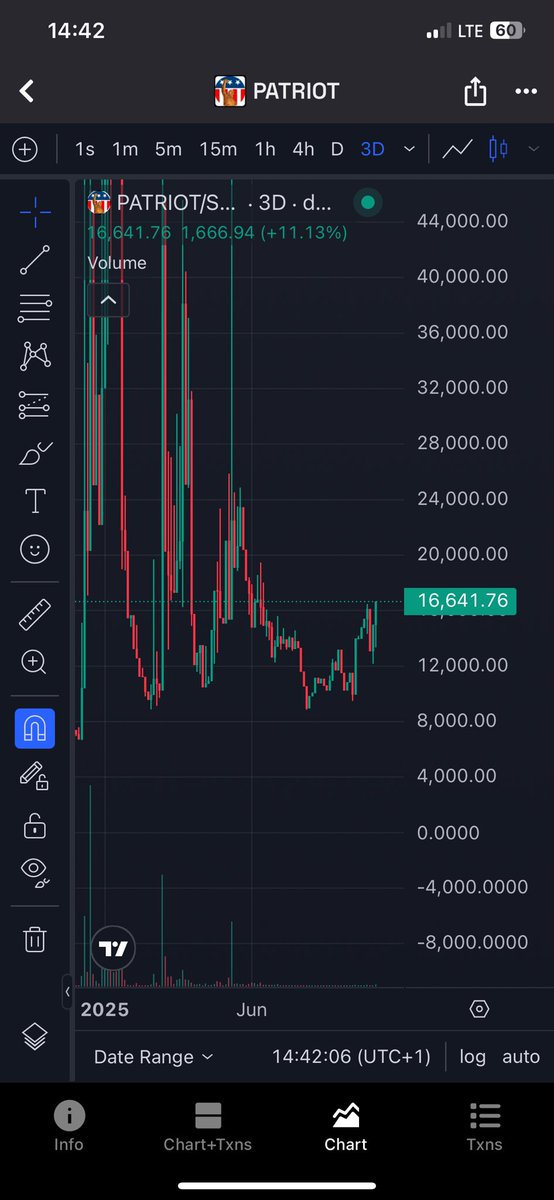
Task: Delete drawings with the trash icon
Action: coord(35,939)
